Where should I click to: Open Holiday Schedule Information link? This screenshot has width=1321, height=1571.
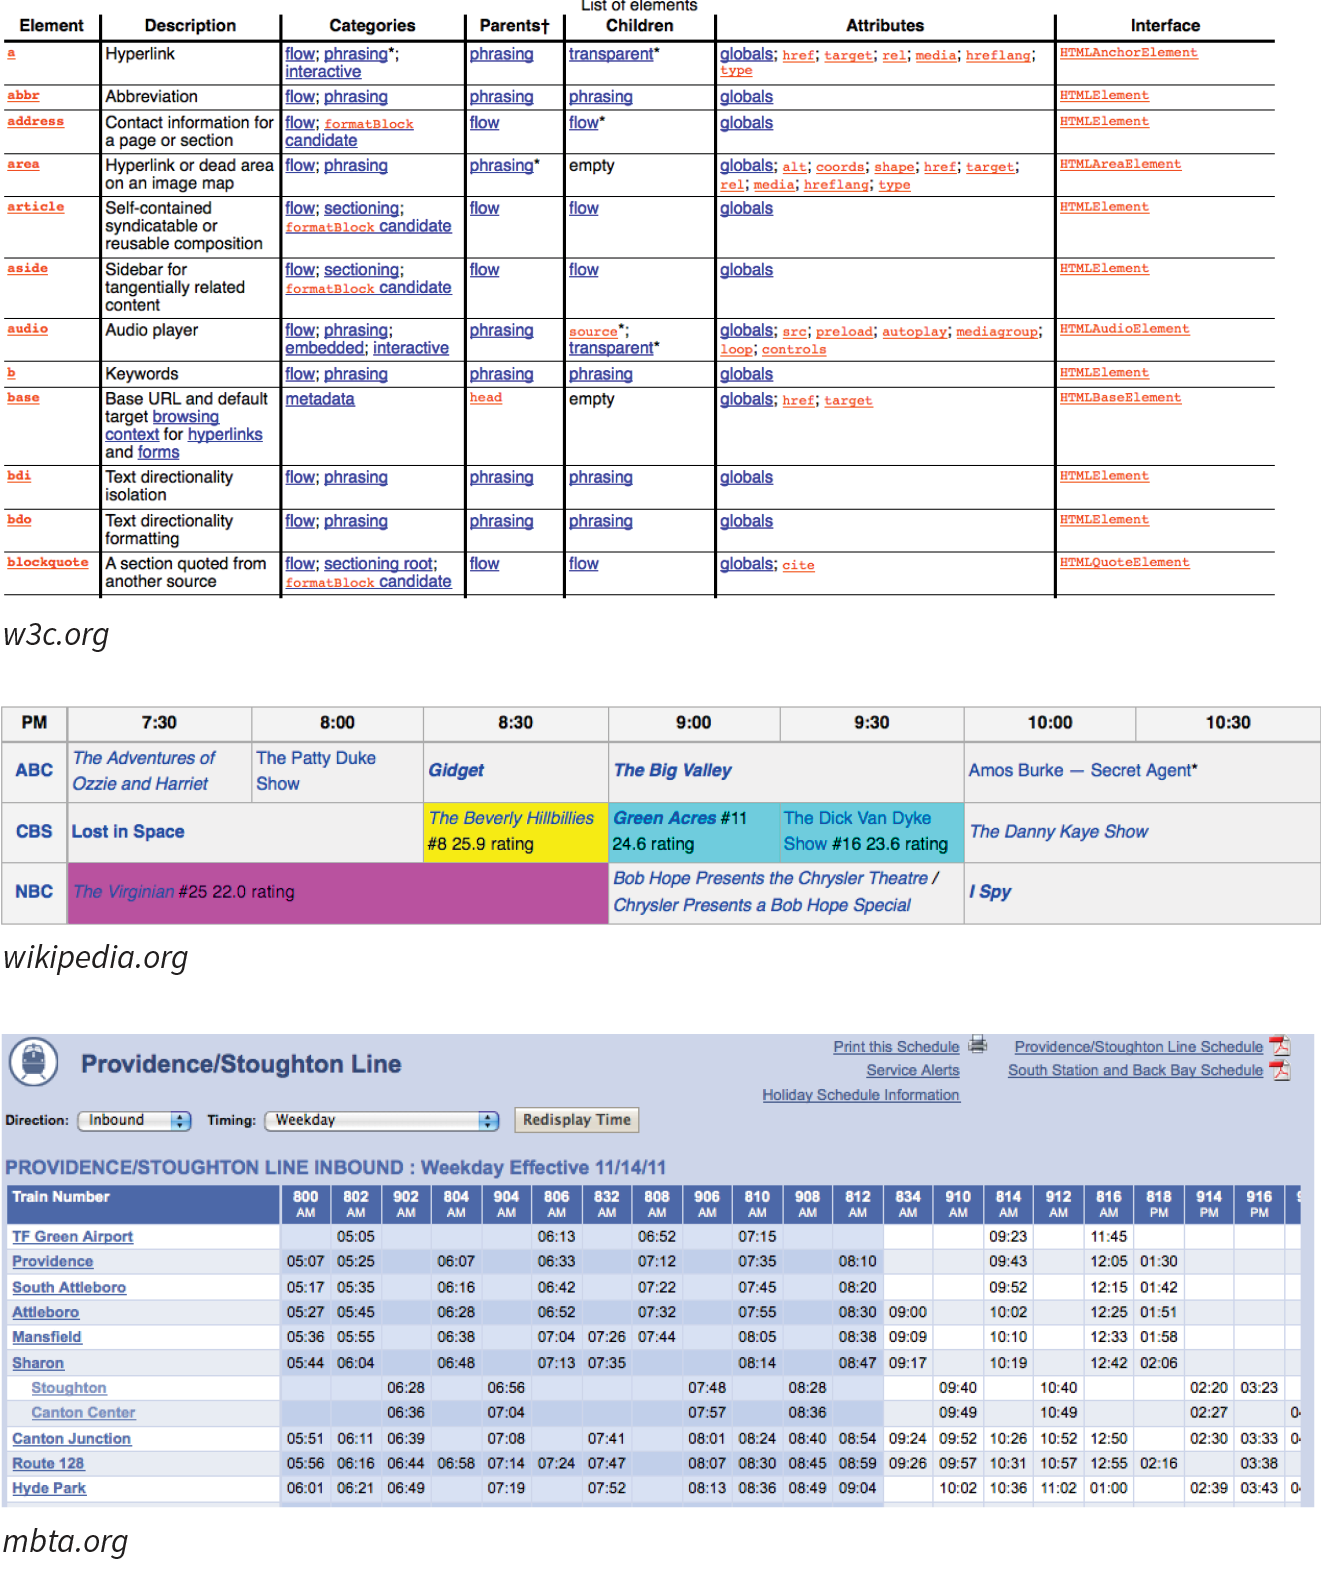(x=861, y=1096)
